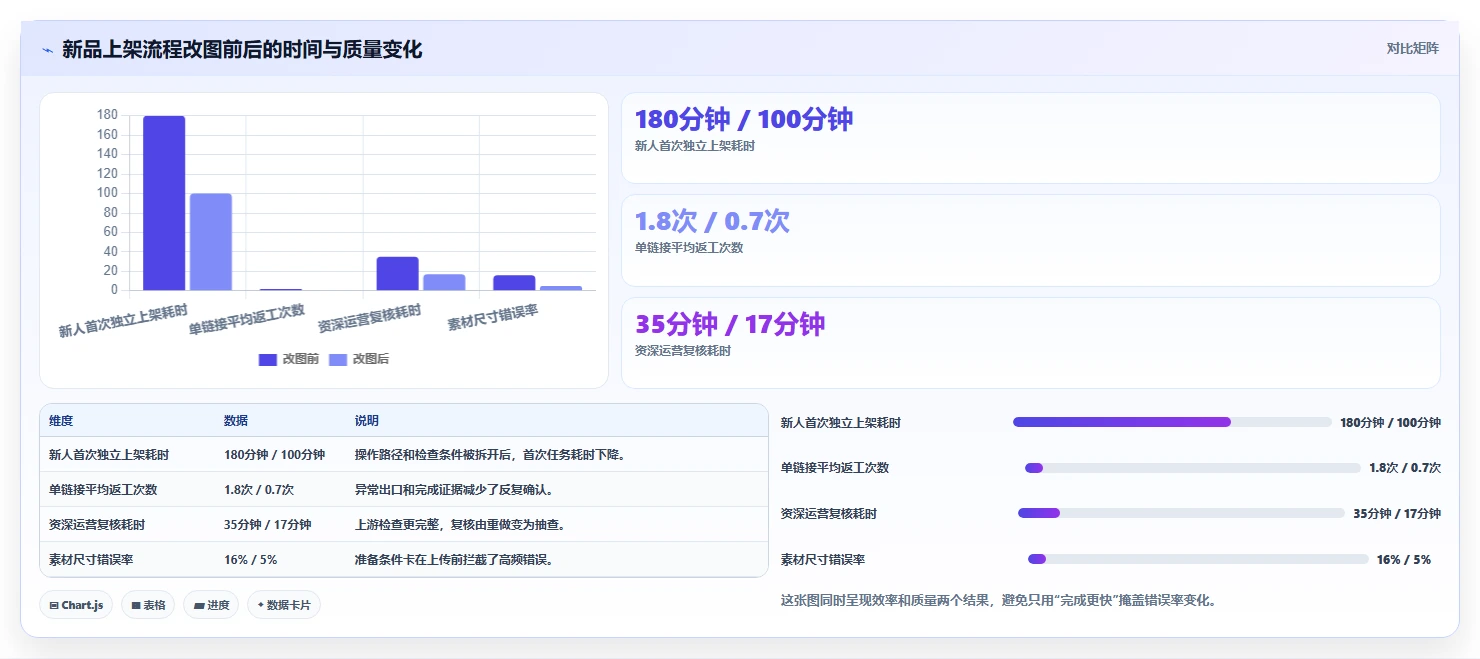Viewport: 1480px width, 659px height.
Task: Click the Chart.js tag
Action: click(x=76, y=605)
